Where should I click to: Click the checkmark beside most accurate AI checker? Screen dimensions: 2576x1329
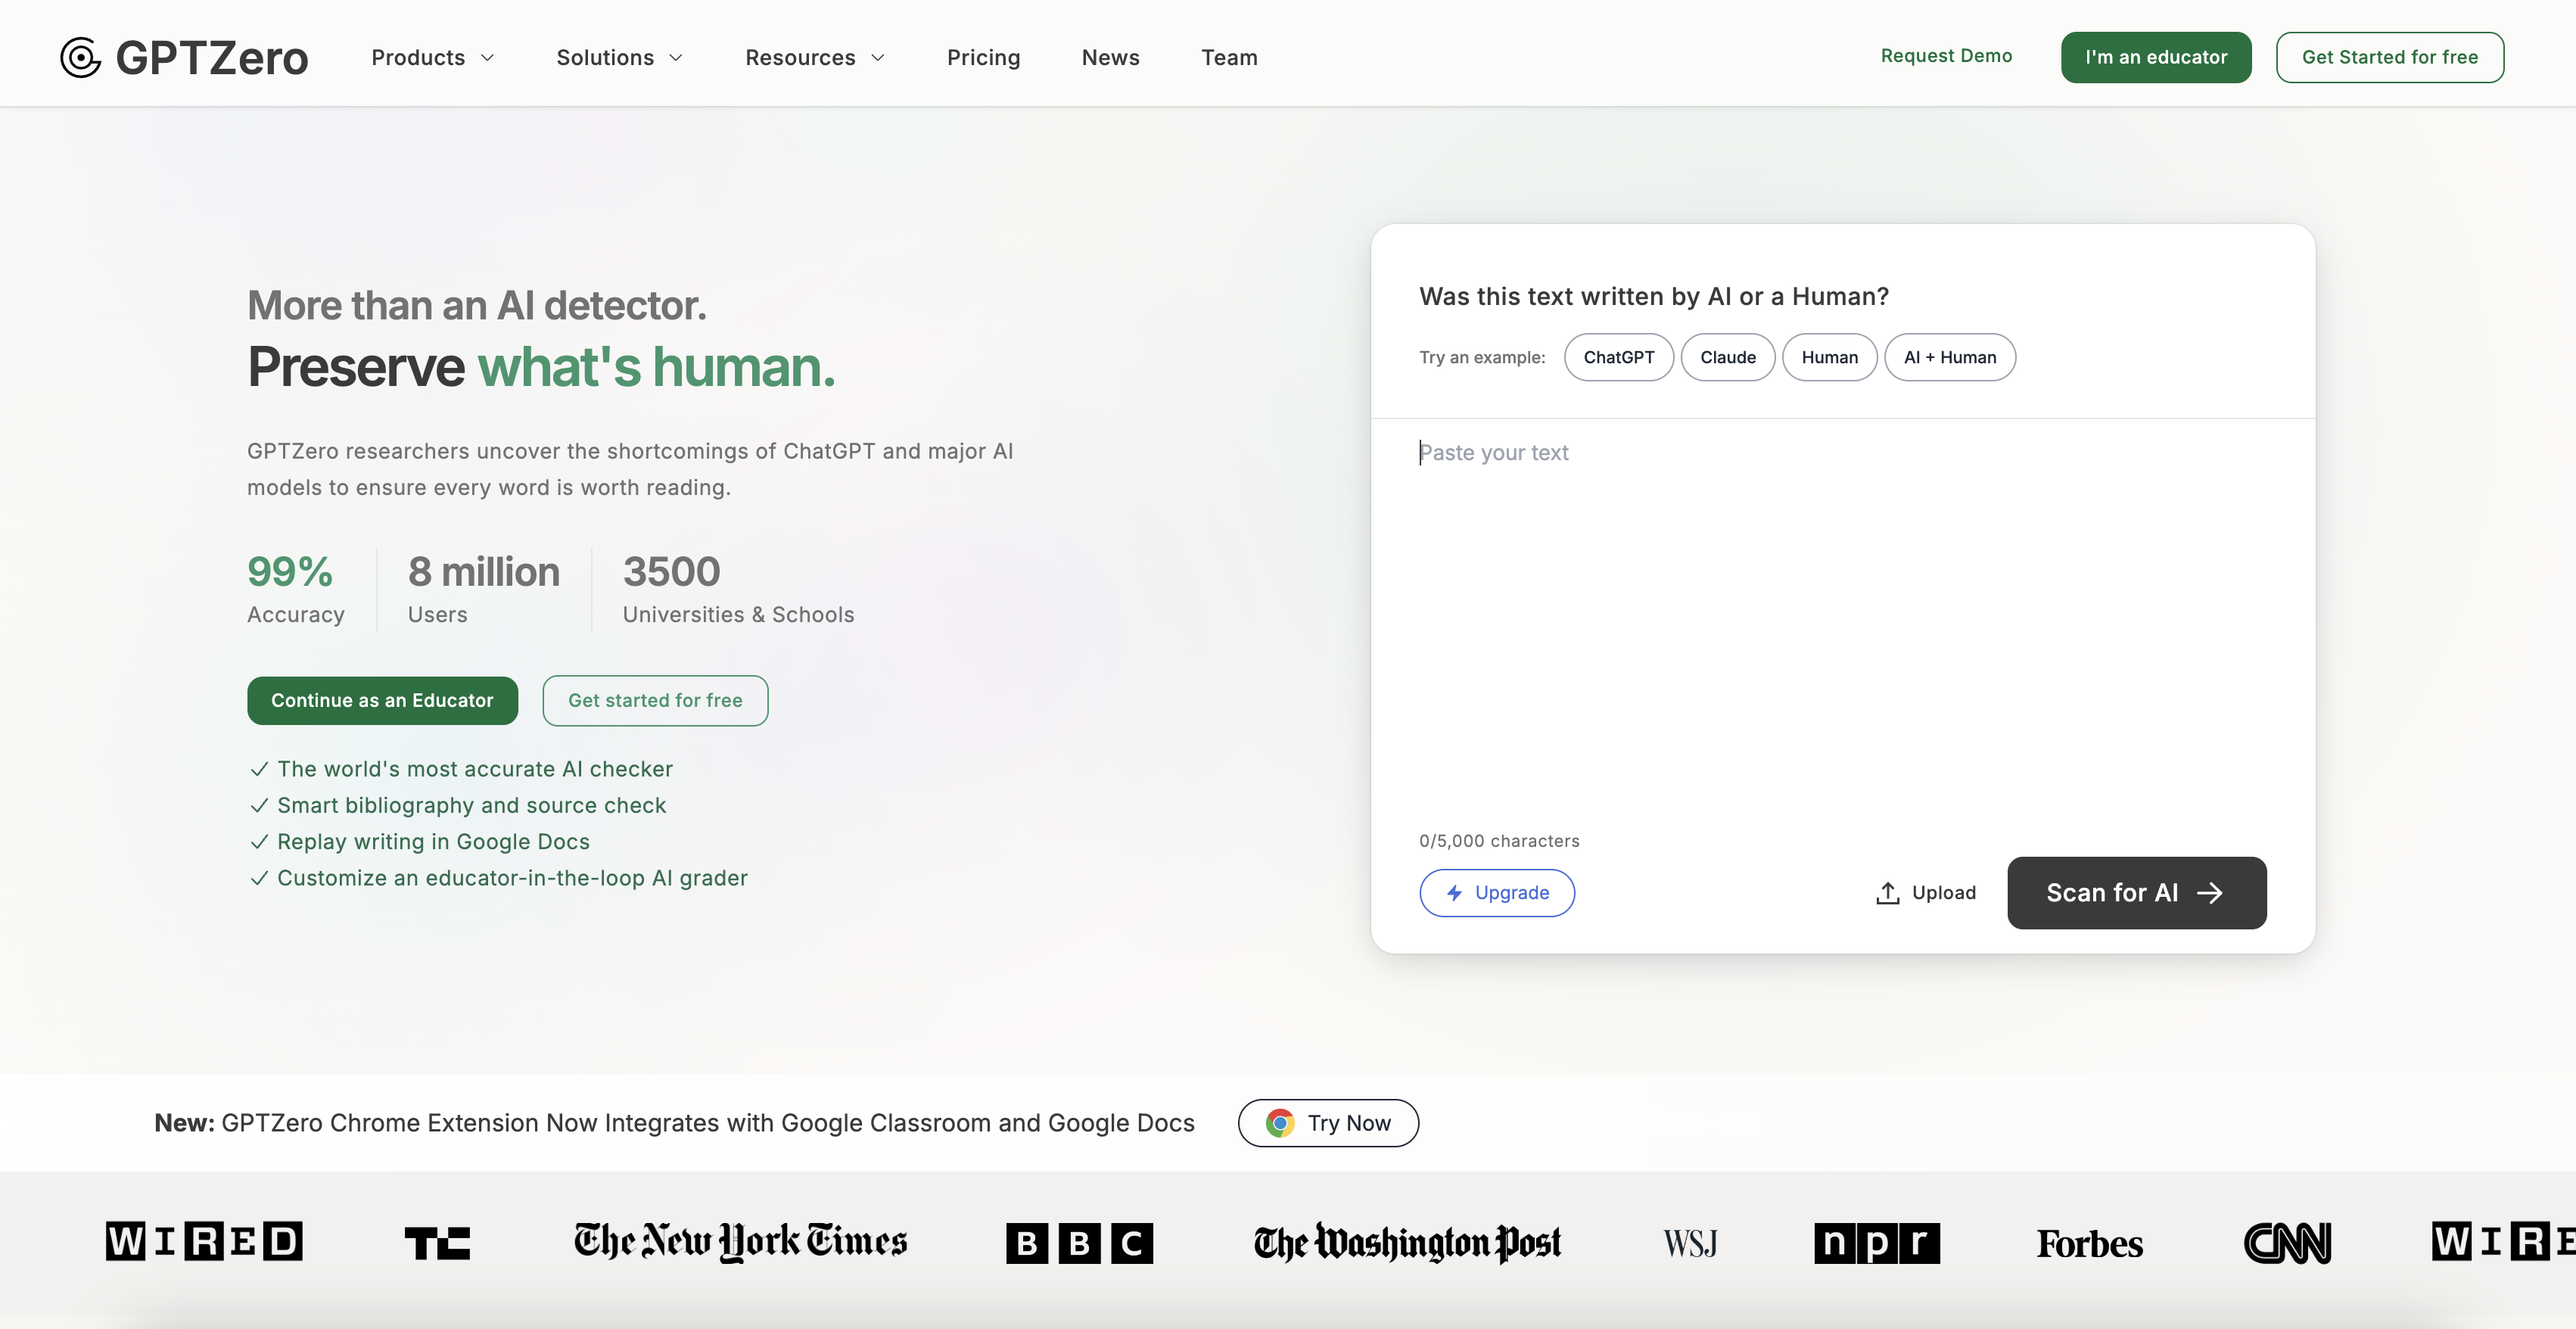click(x=259, y=769)
